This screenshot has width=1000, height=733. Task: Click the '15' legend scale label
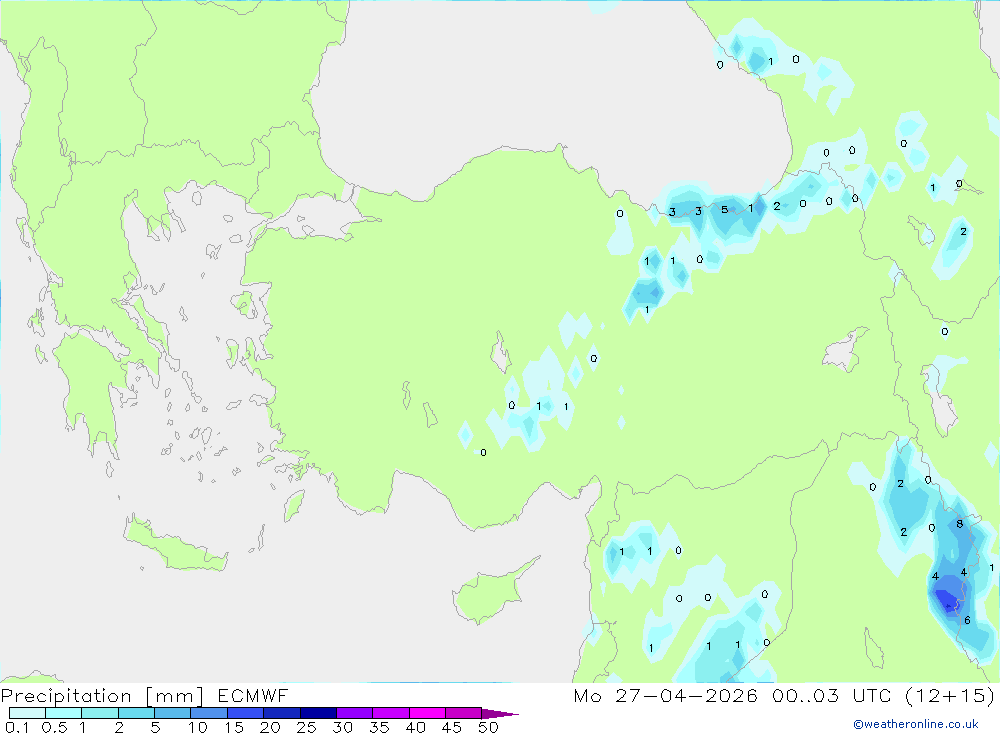233,727
